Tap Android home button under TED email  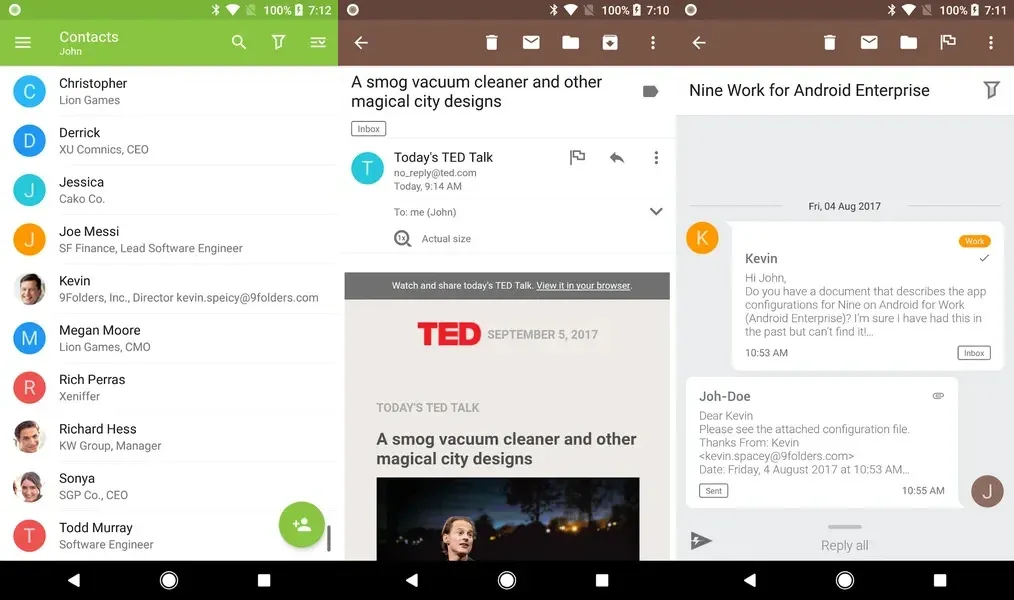(x=507, y=580)
